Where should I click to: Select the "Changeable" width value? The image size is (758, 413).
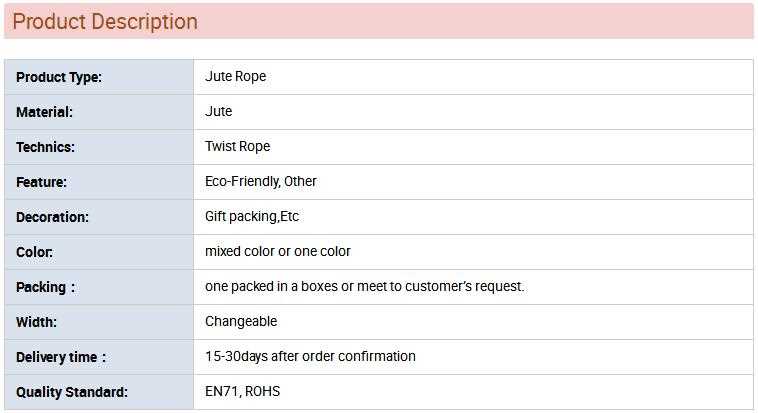(241, 321)
